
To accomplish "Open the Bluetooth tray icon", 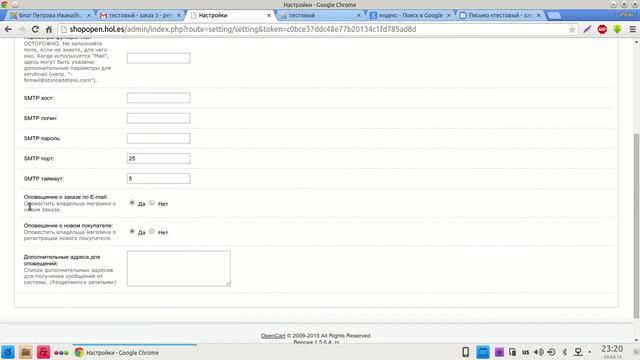I will pyautogui.click(x=564, y=352).
